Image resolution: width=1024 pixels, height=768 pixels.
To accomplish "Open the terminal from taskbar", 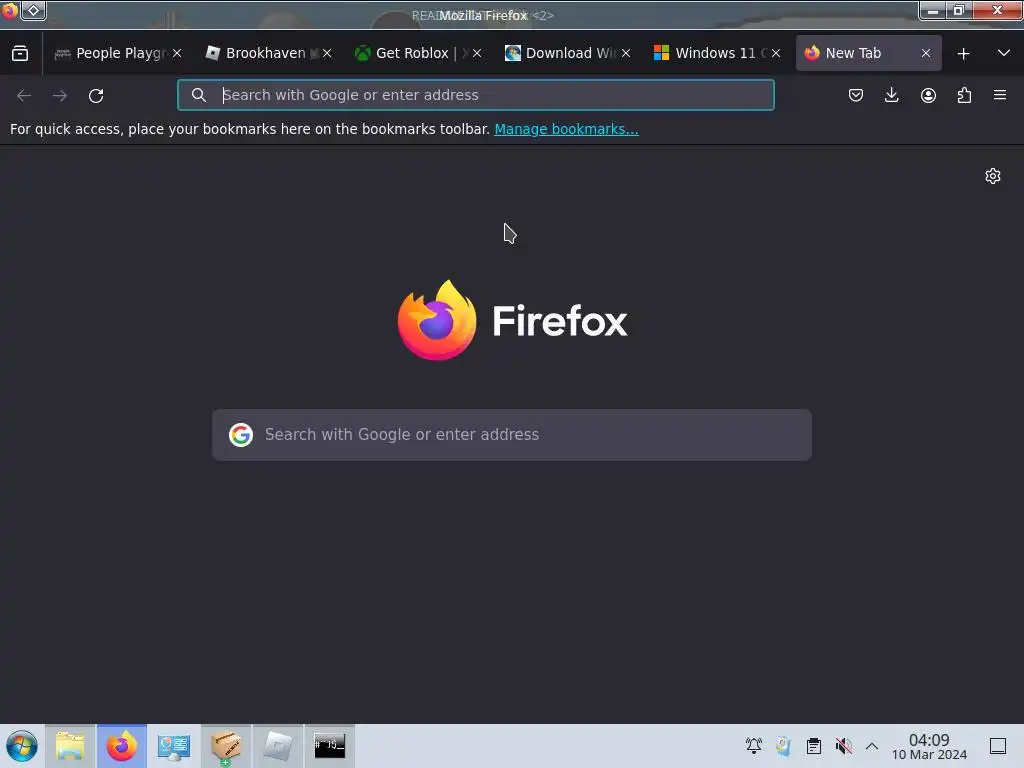I will 330,746.
